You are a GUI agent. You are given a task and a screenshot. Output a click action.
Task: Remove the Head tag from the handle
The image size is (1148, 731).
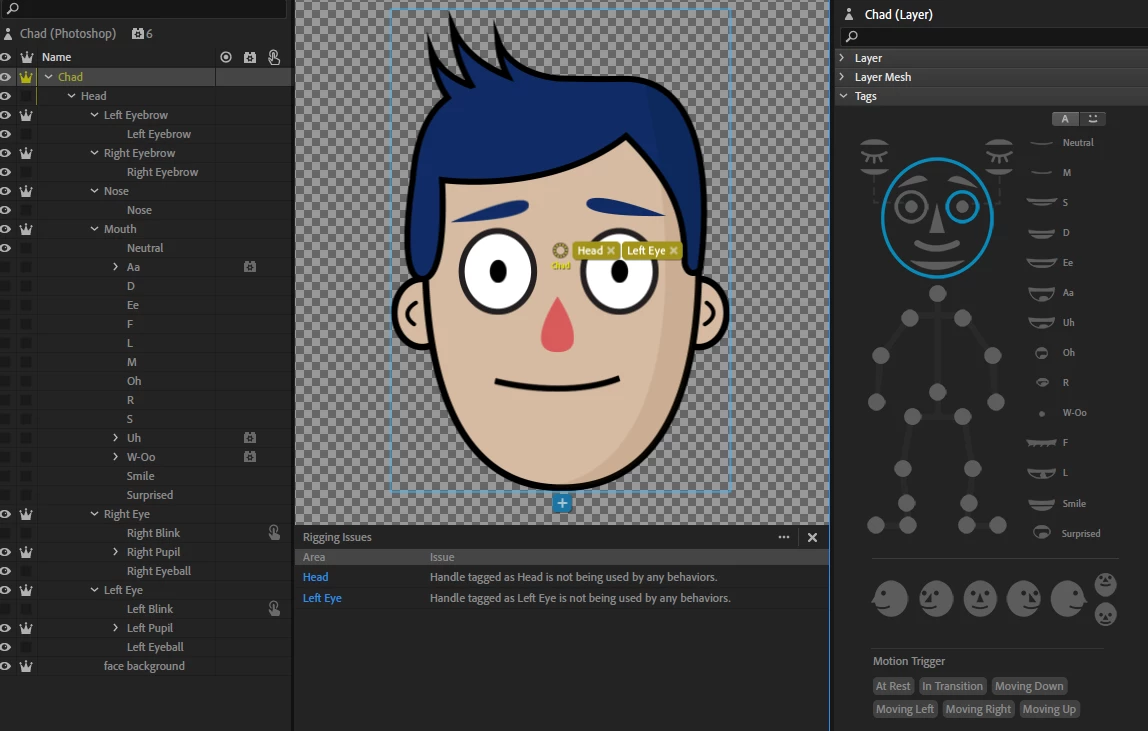(x=611, y=251)
